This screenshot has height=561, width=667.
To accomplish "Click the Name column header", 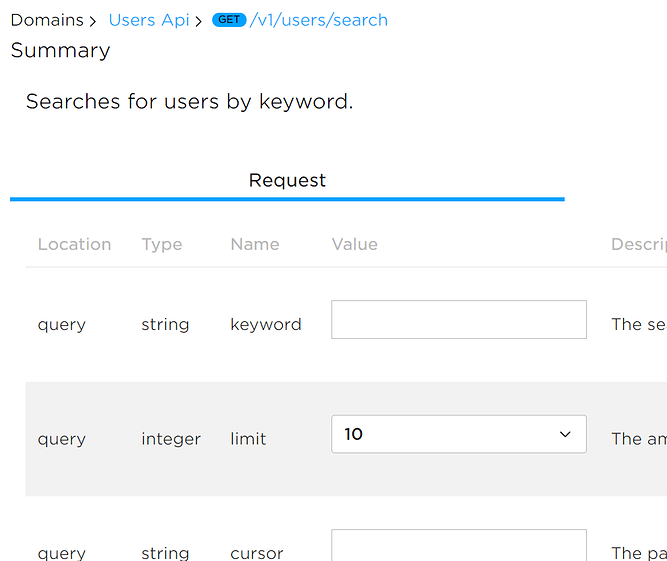I will tap(255, 244).
